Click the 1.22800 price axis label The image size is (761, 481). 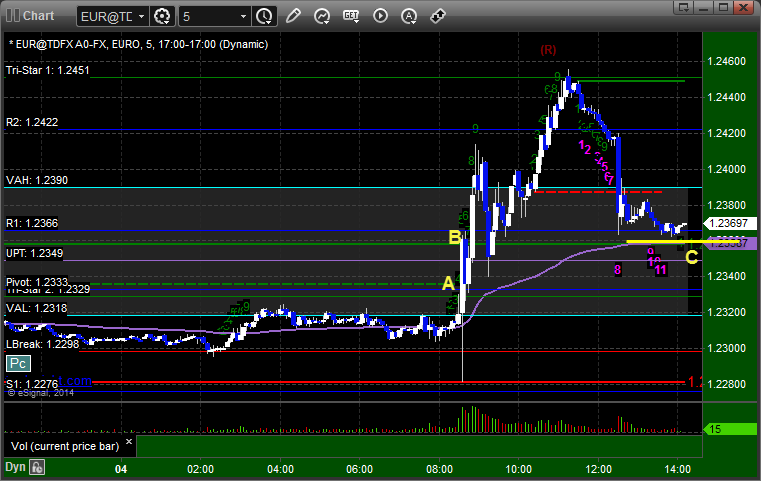pos(727,384)
